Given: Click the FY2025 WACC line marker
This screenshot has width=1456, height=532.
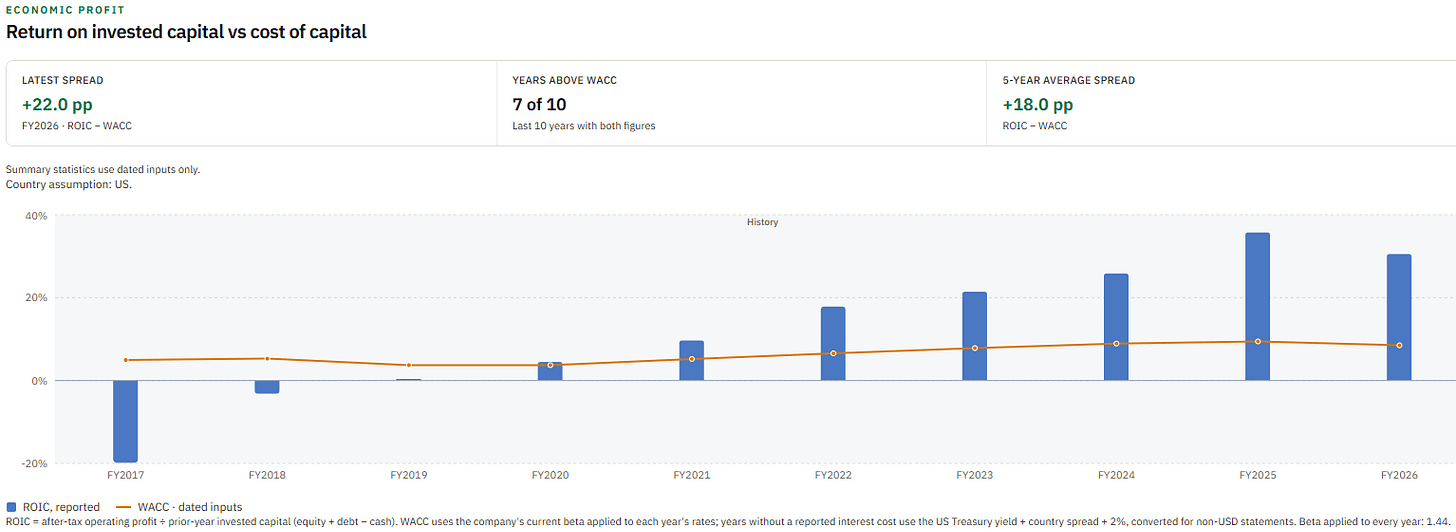Looking at the screenshot, I should pos(1258,342).
